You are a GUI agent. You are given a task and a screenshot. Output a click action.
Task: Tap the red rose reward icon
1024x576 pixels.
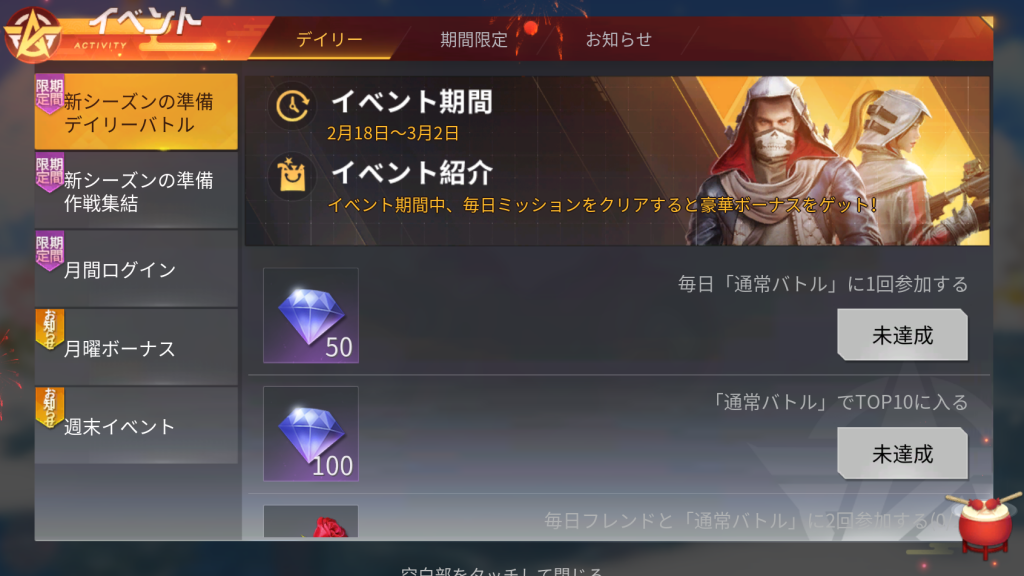(x=311, y=522)
